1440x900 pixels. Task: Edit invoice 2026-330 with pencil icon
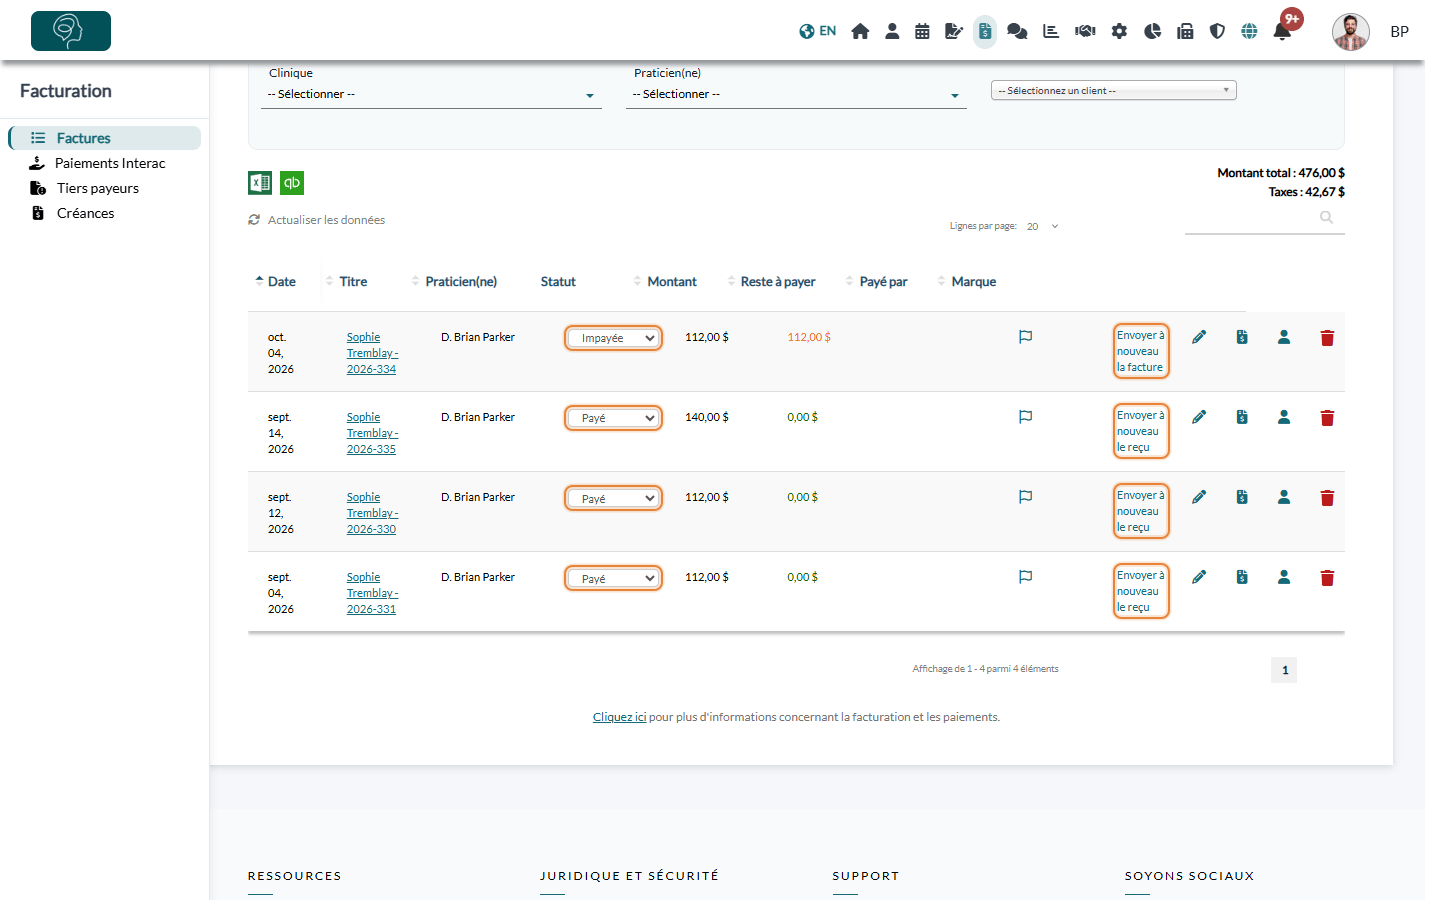pyautogui.click(x=1199, y=497)
